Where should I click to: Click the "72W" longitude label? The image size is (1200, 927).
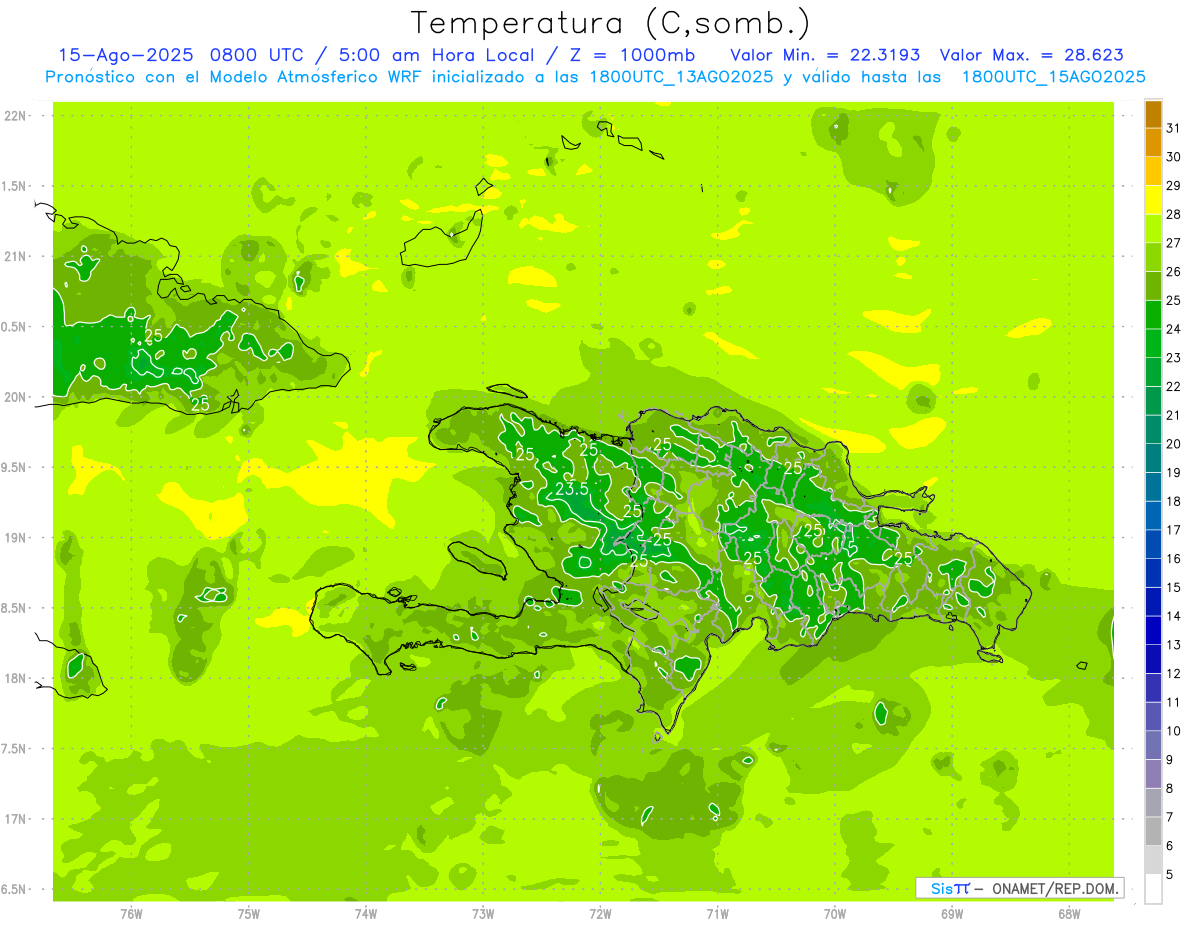tap(600, 914)
